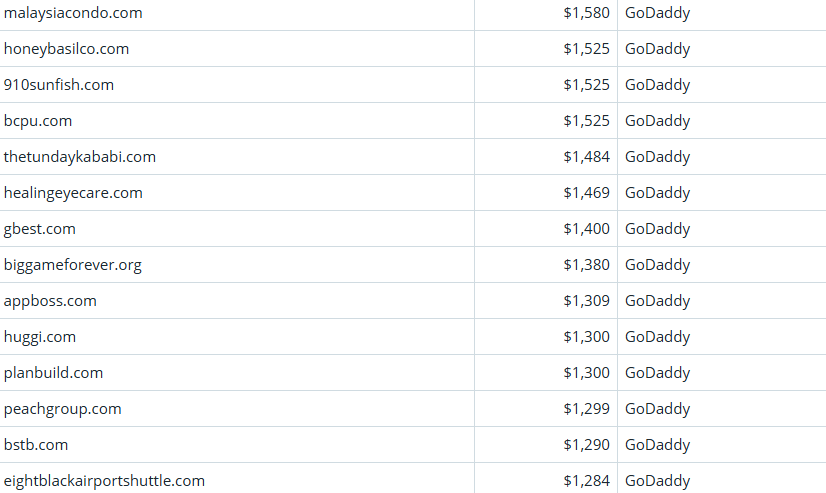Click the $1,400 price for gbest.com
826x493 pixels.
point(586,229)
